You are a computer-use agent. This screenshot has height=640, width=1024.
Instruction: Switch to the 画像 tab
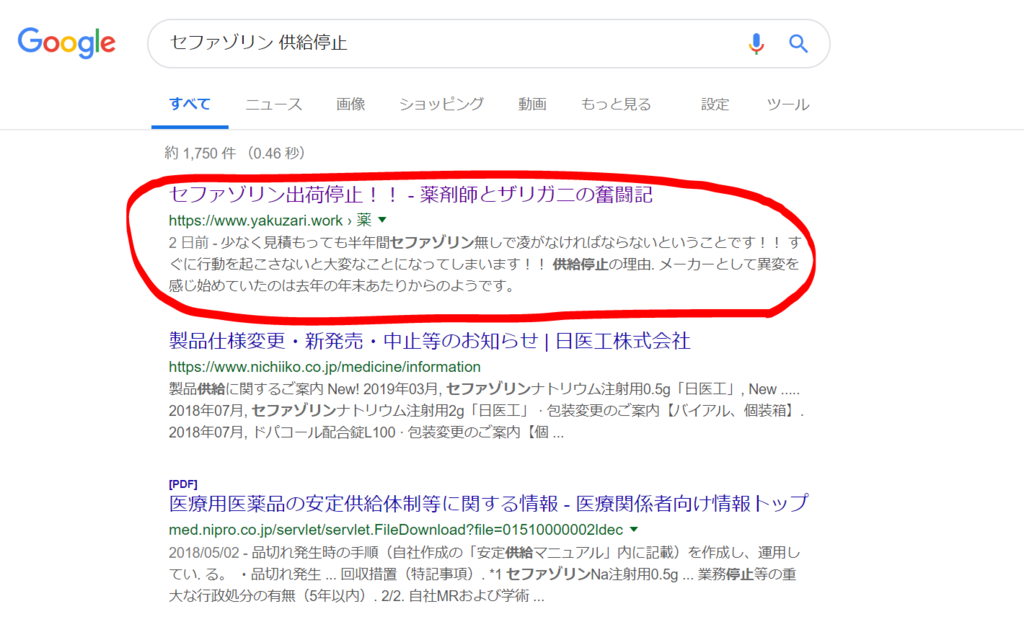tap(351, 103)
